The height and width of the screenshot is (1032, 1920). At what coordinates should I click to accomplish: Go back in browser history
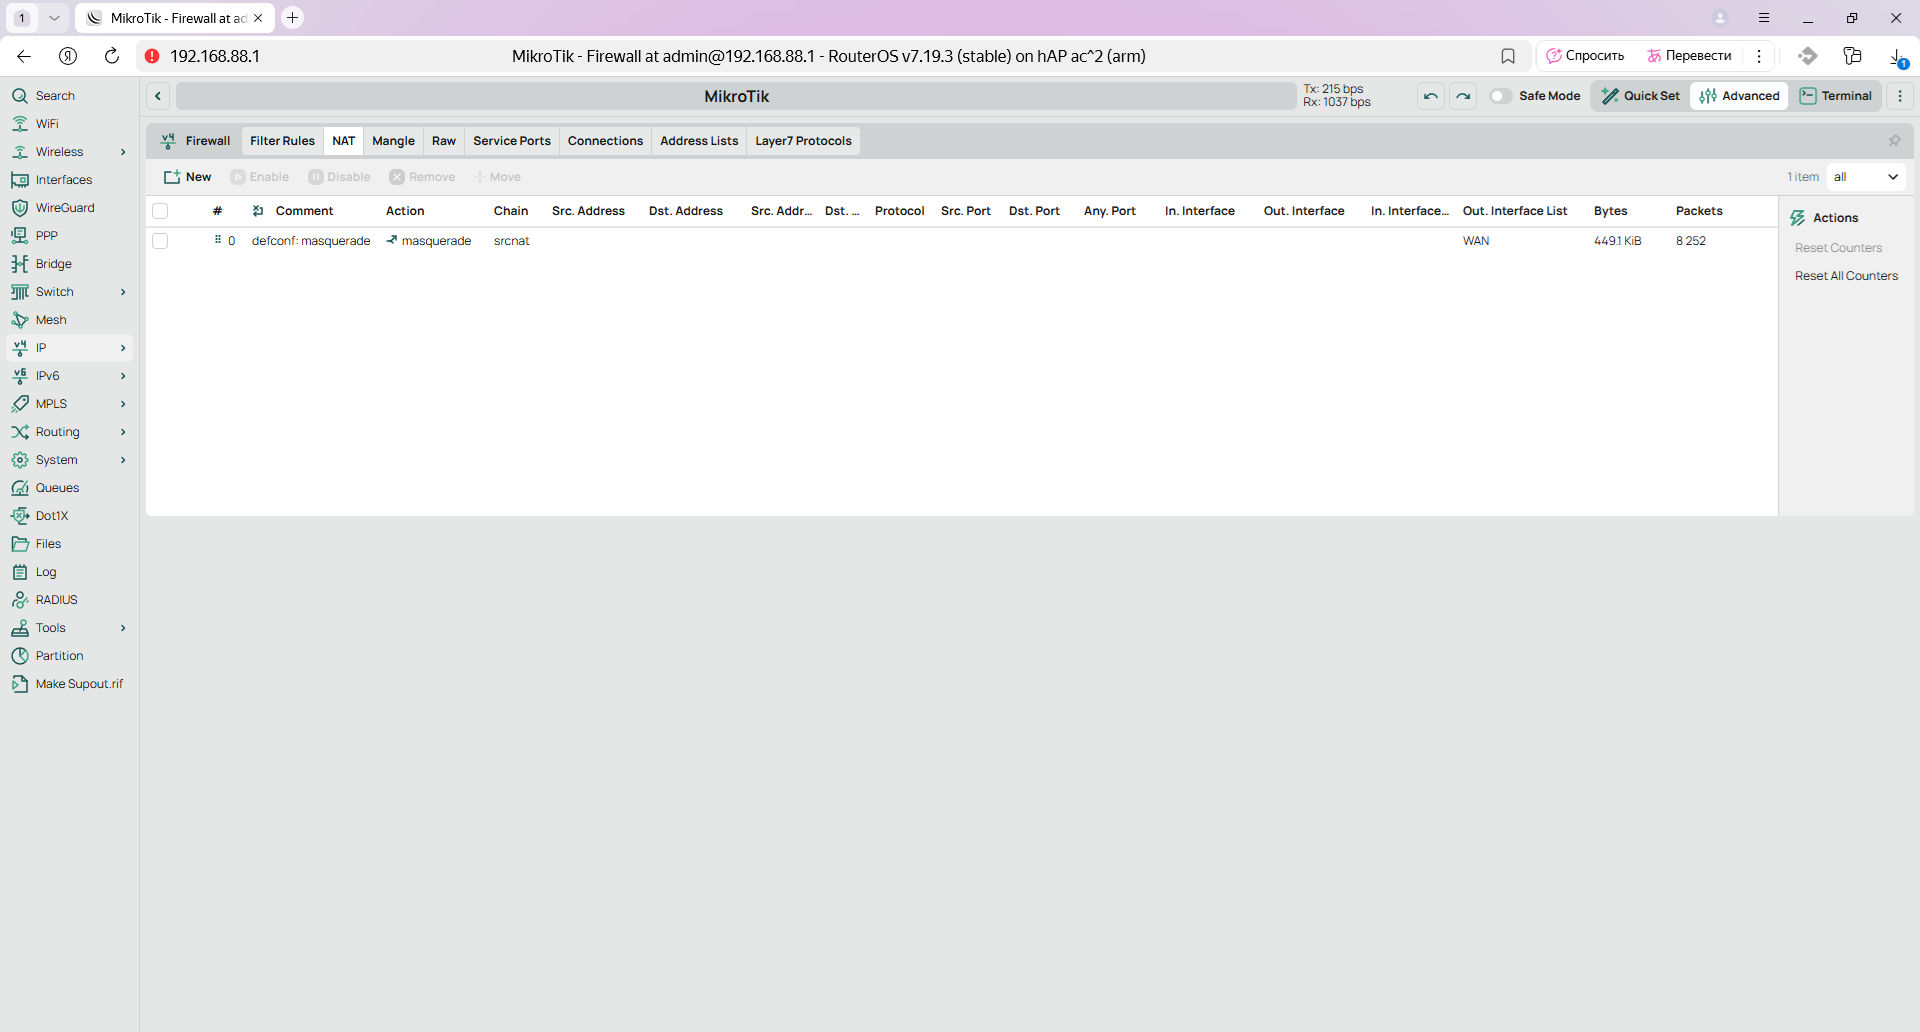pyautogui.click(x=24, y=56)
